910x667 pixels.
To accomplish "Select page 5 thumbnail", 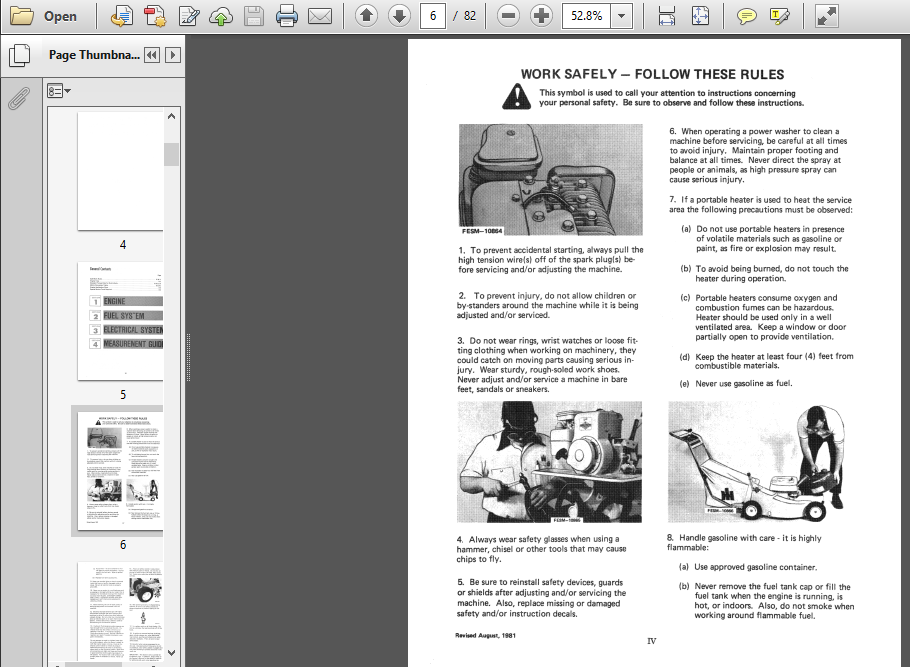I will 121,321.
